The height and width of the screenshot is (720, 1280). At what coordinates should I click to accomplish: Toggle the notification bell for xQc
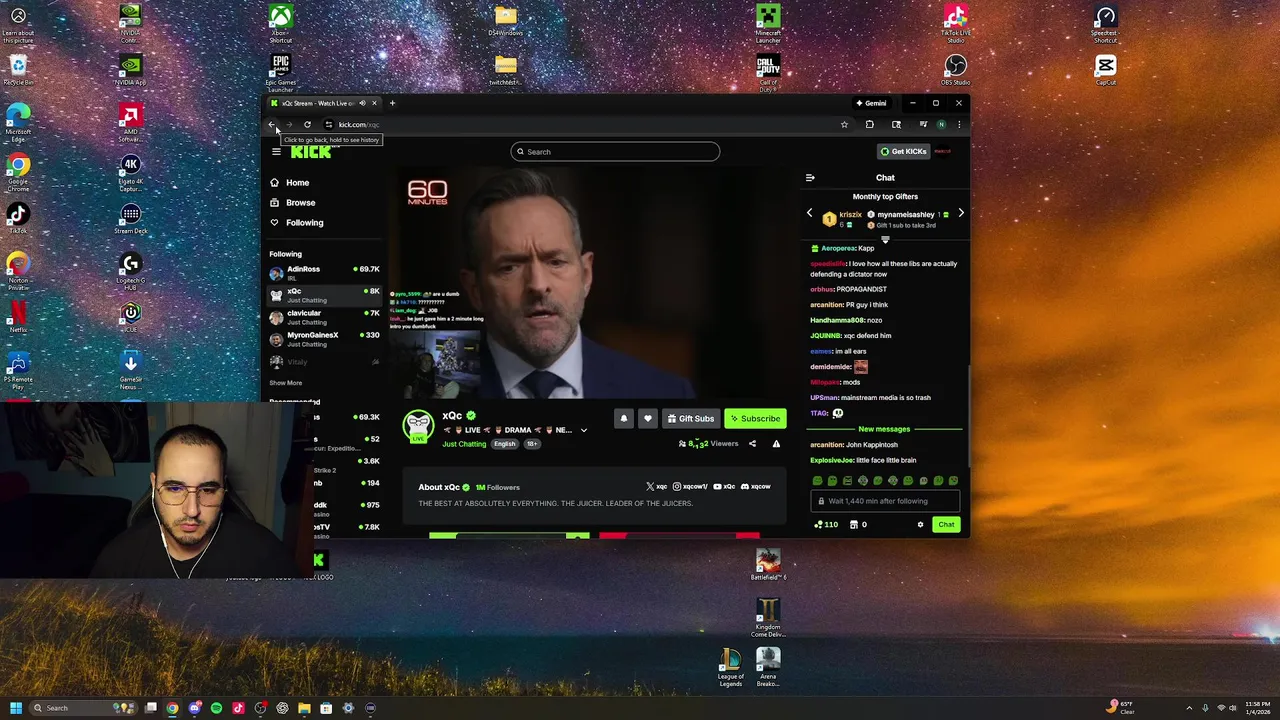click(624, 419)
